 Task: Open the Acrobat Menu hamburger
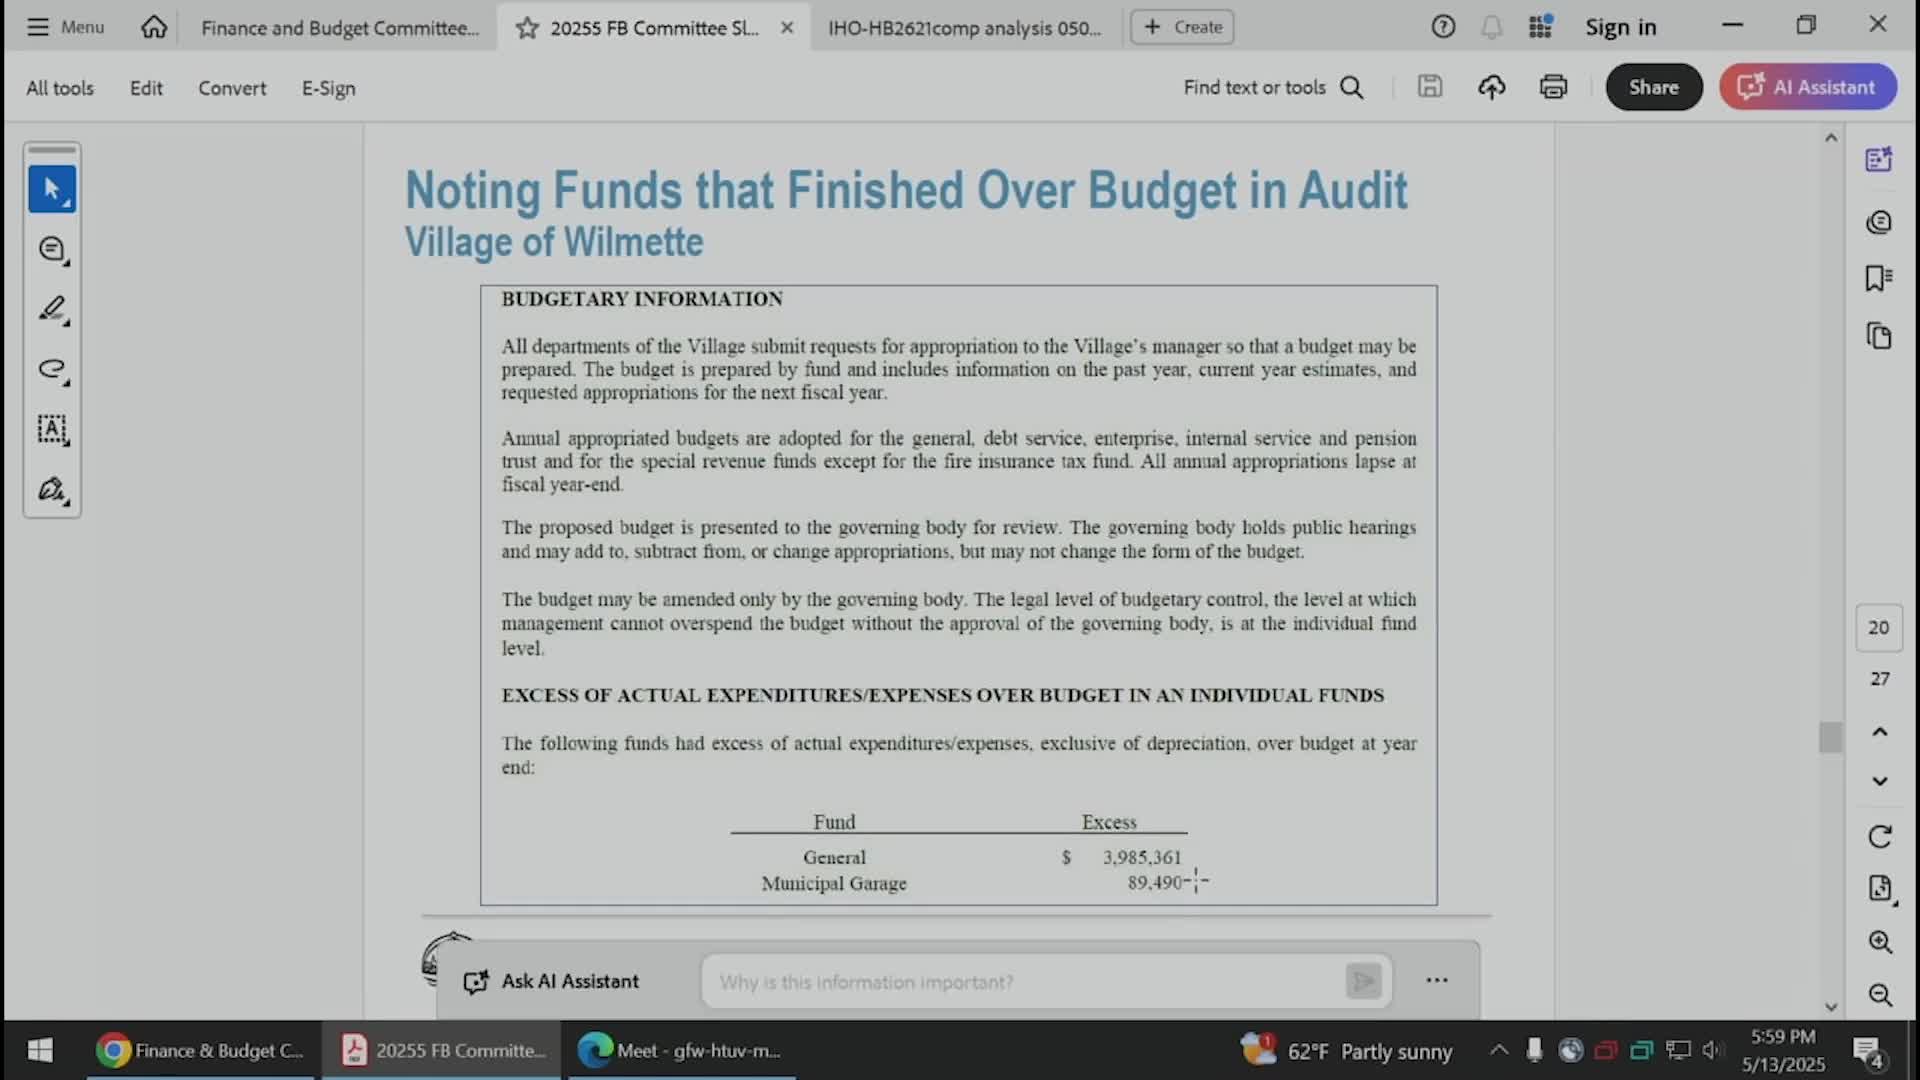click(x=65, y=27)
